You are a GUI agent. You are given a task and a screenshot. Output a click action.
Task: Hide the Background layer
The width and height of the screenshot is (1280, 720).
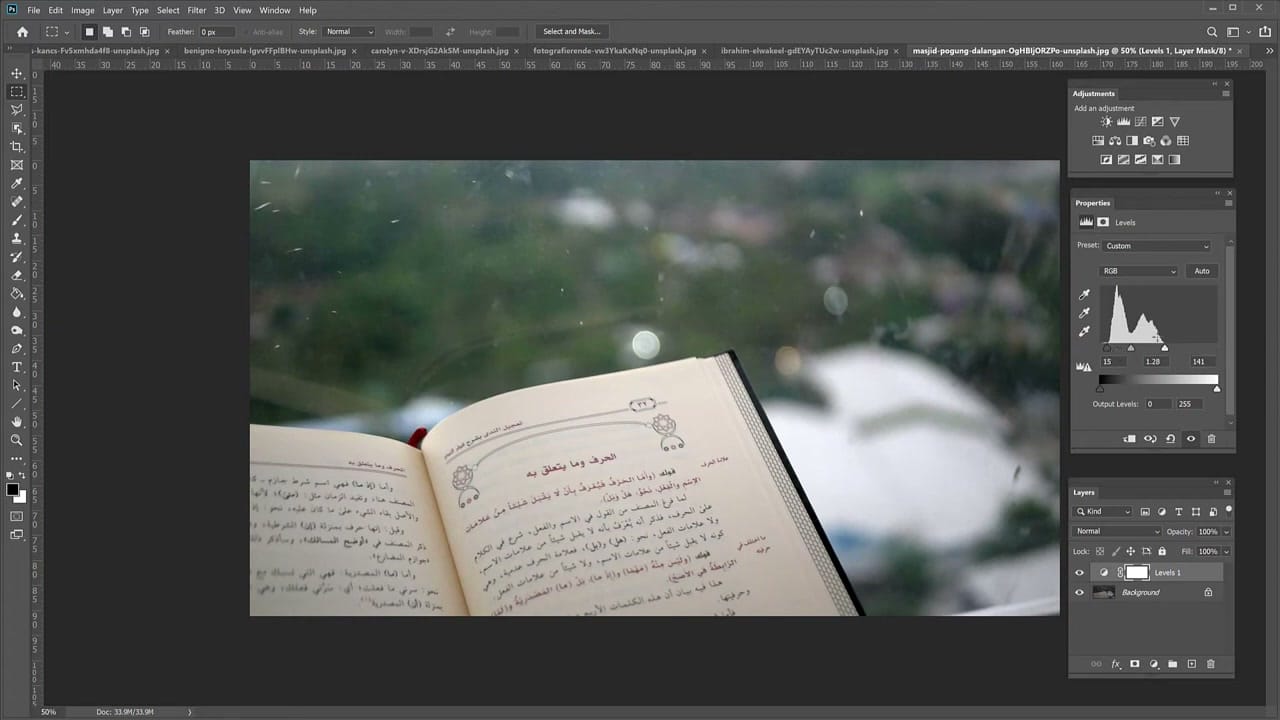[1079, 592]
